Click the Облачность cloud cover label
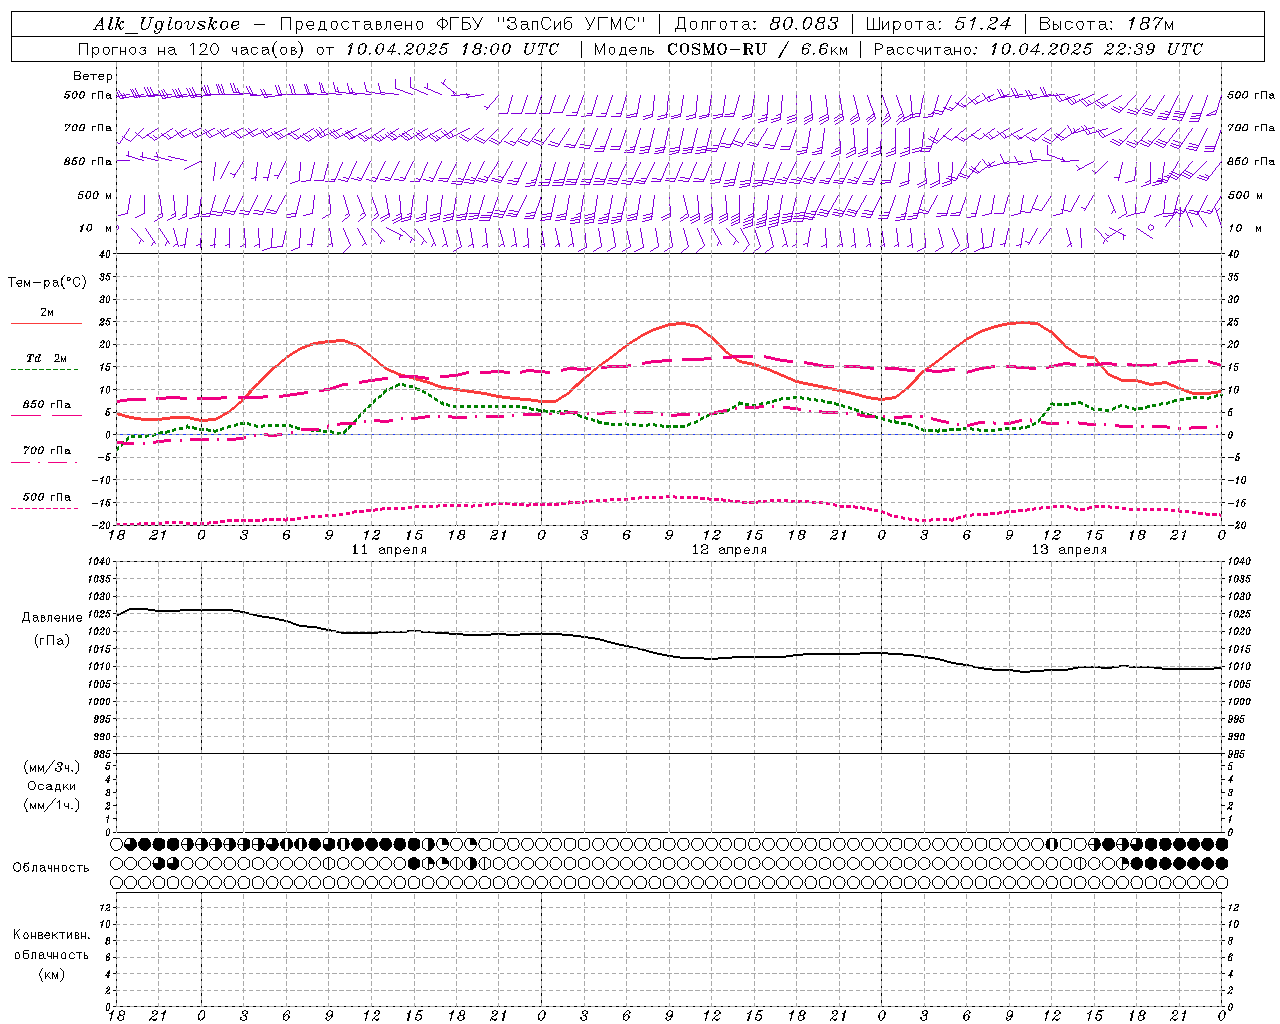This screenshot has width=1280, height=1024. (x=51, y=868)
